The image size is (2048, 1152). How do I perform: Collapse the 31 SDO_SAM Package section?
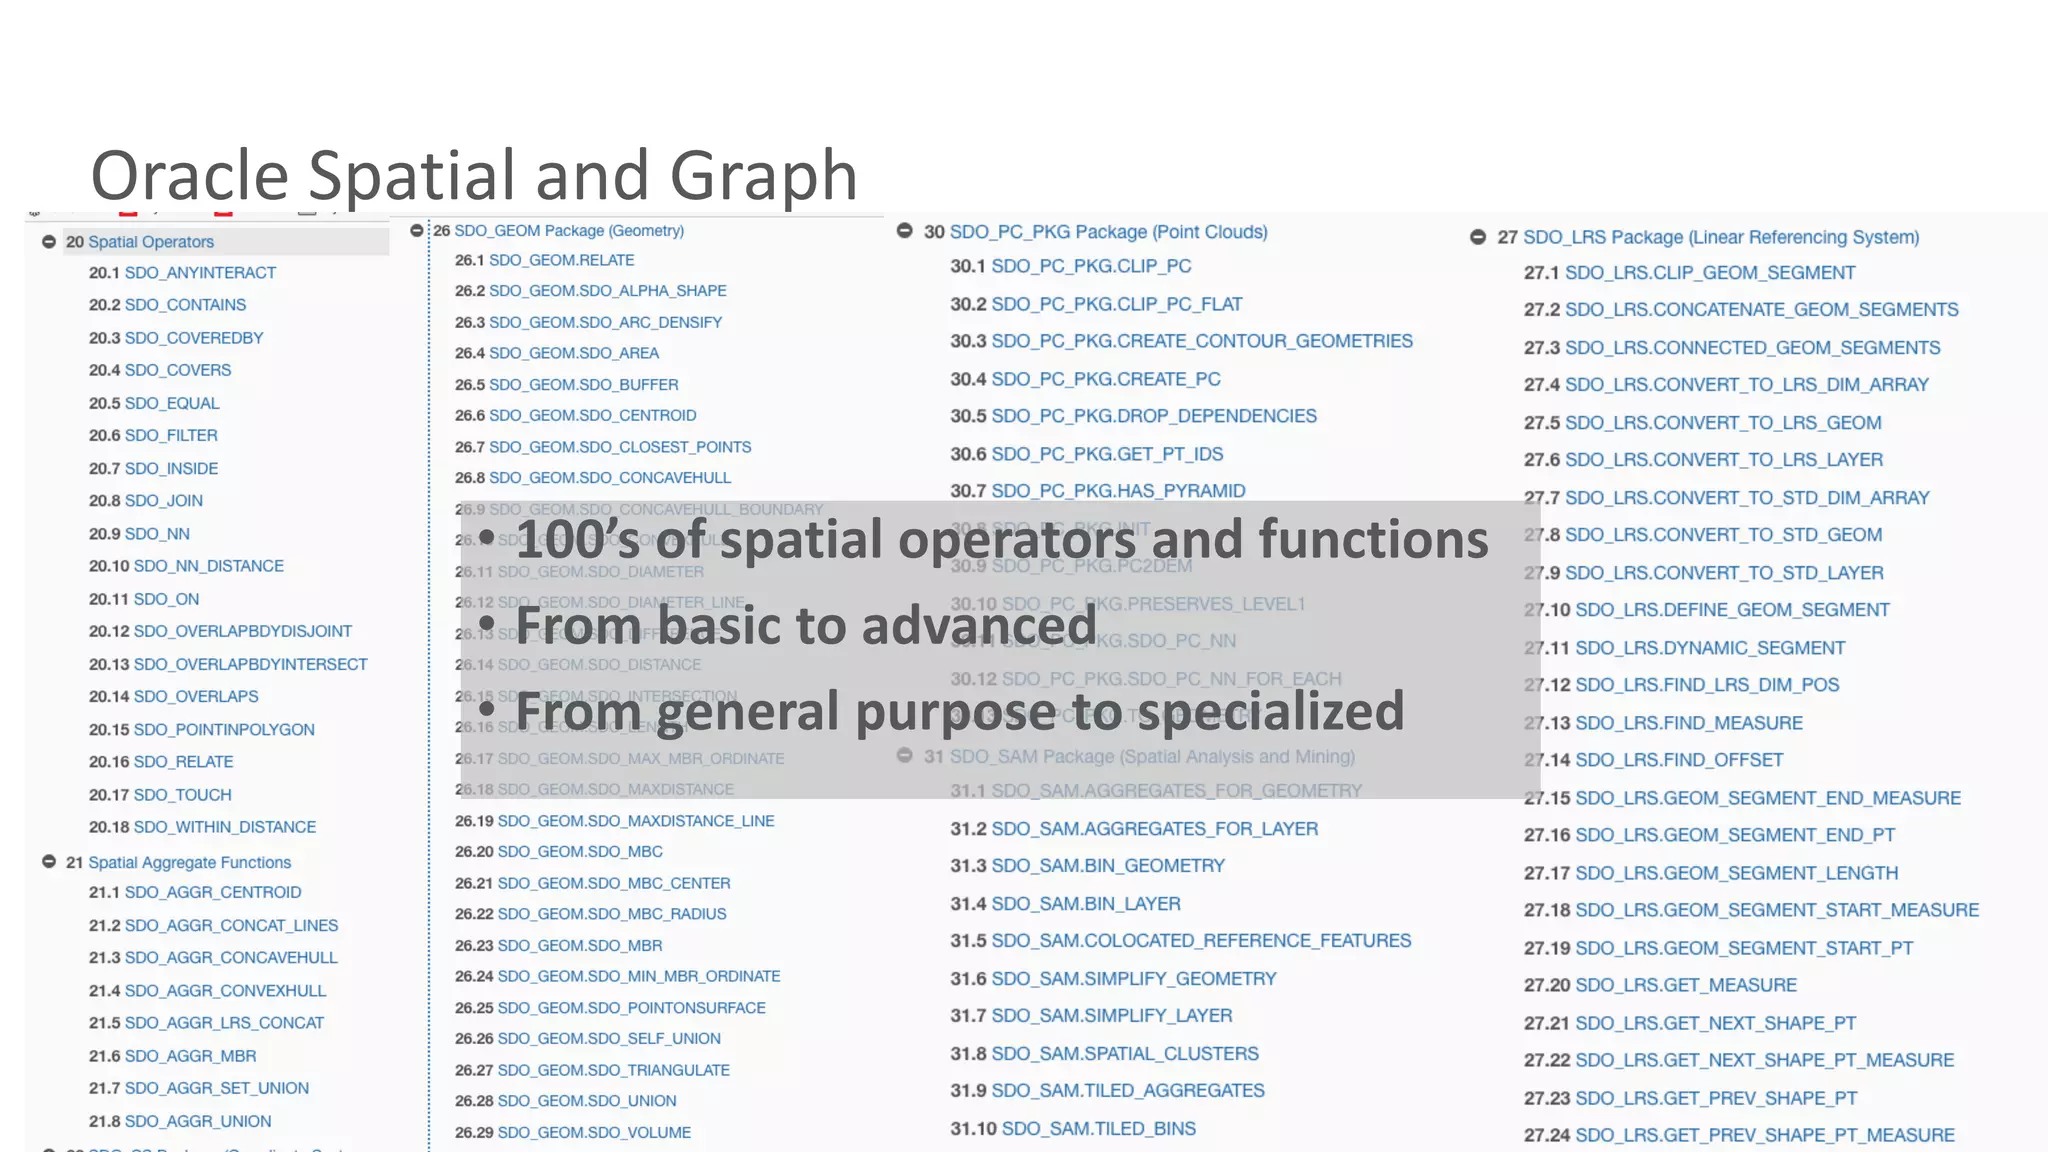click(905, 756)
